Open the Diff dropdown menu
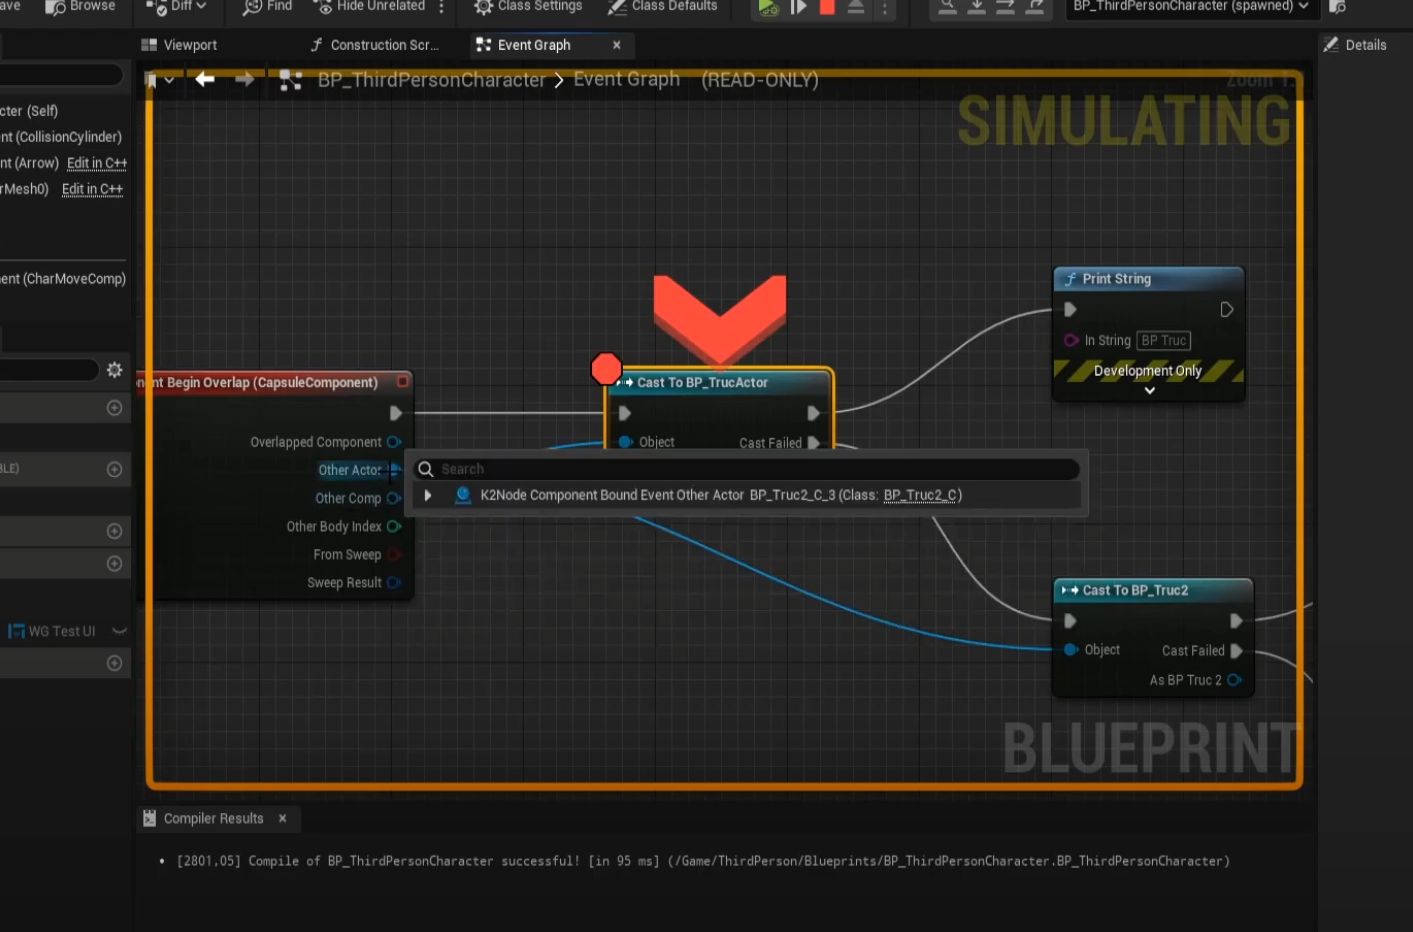The height and width of the screenshot is (932, 1413). click(176, 6)
